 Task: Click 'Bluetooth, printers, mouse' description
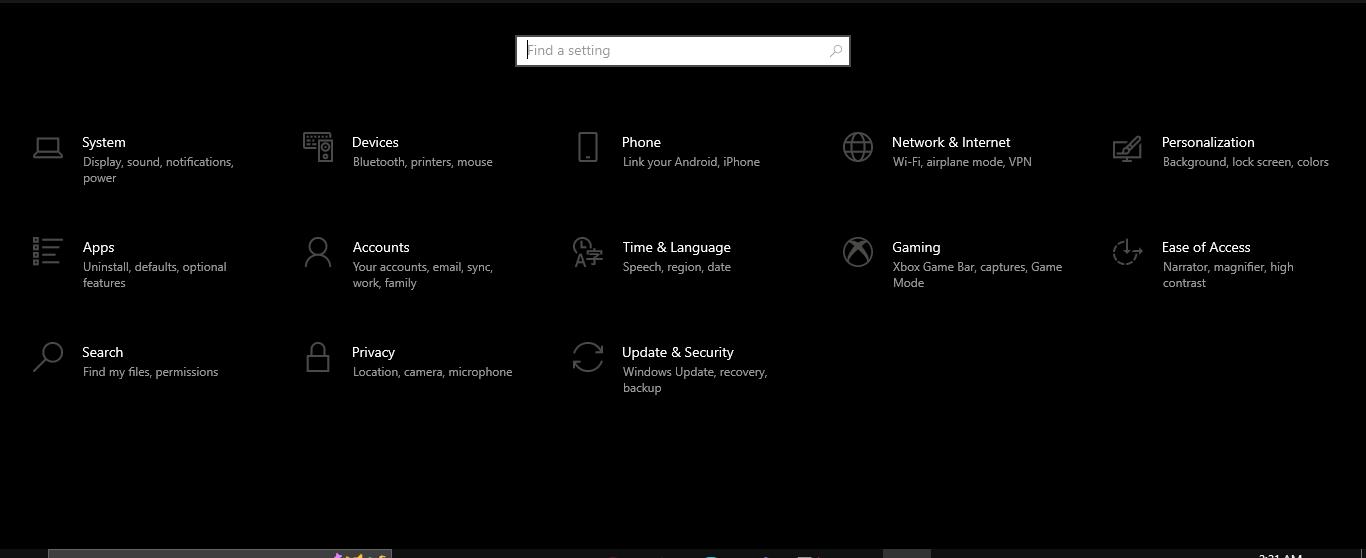click(x=423, y=162)
